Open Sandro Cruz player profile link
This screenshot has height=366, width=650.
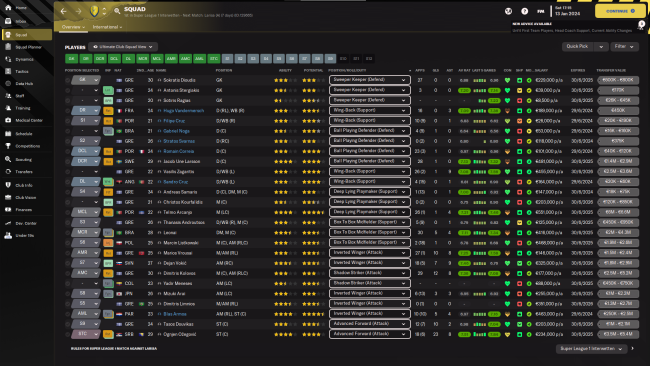[x=176, y=182]
